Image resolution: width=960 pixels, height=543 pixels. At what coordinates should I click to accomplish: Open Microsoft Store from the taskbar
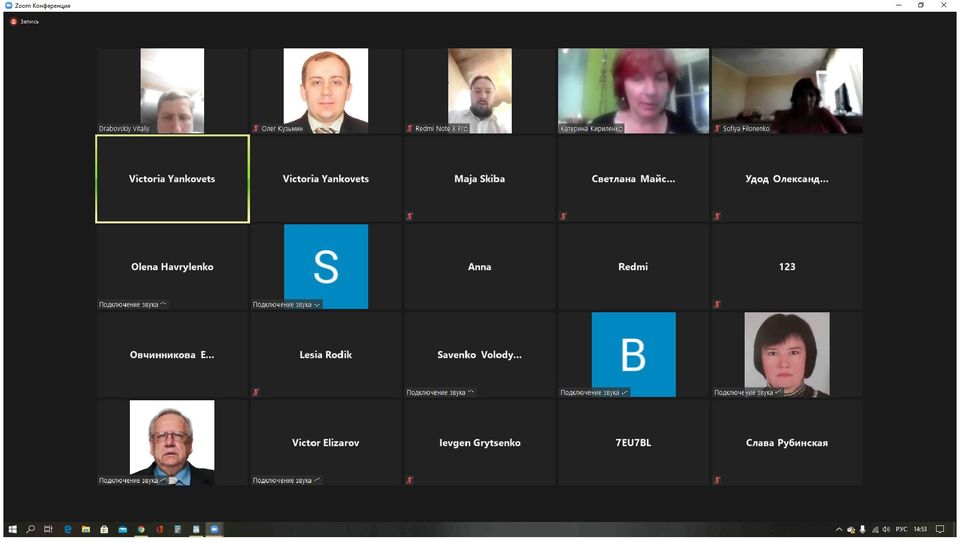[104, 529]
